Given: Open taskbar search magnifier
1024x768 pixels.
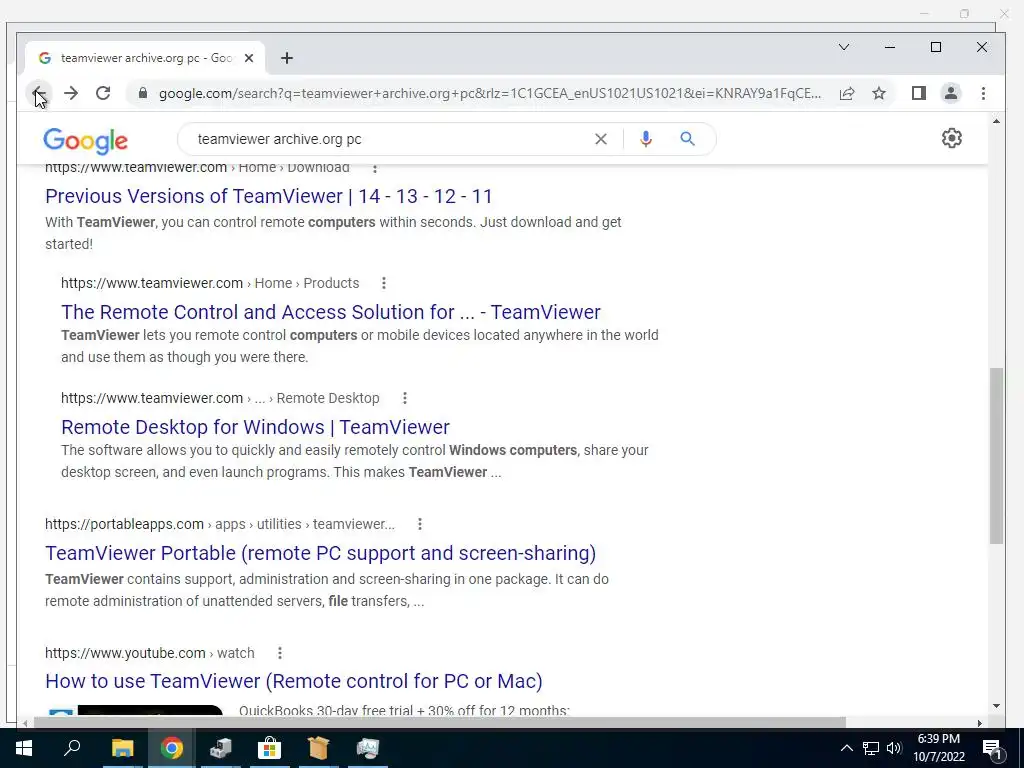Looking at the screenshot, I should 72,748.
